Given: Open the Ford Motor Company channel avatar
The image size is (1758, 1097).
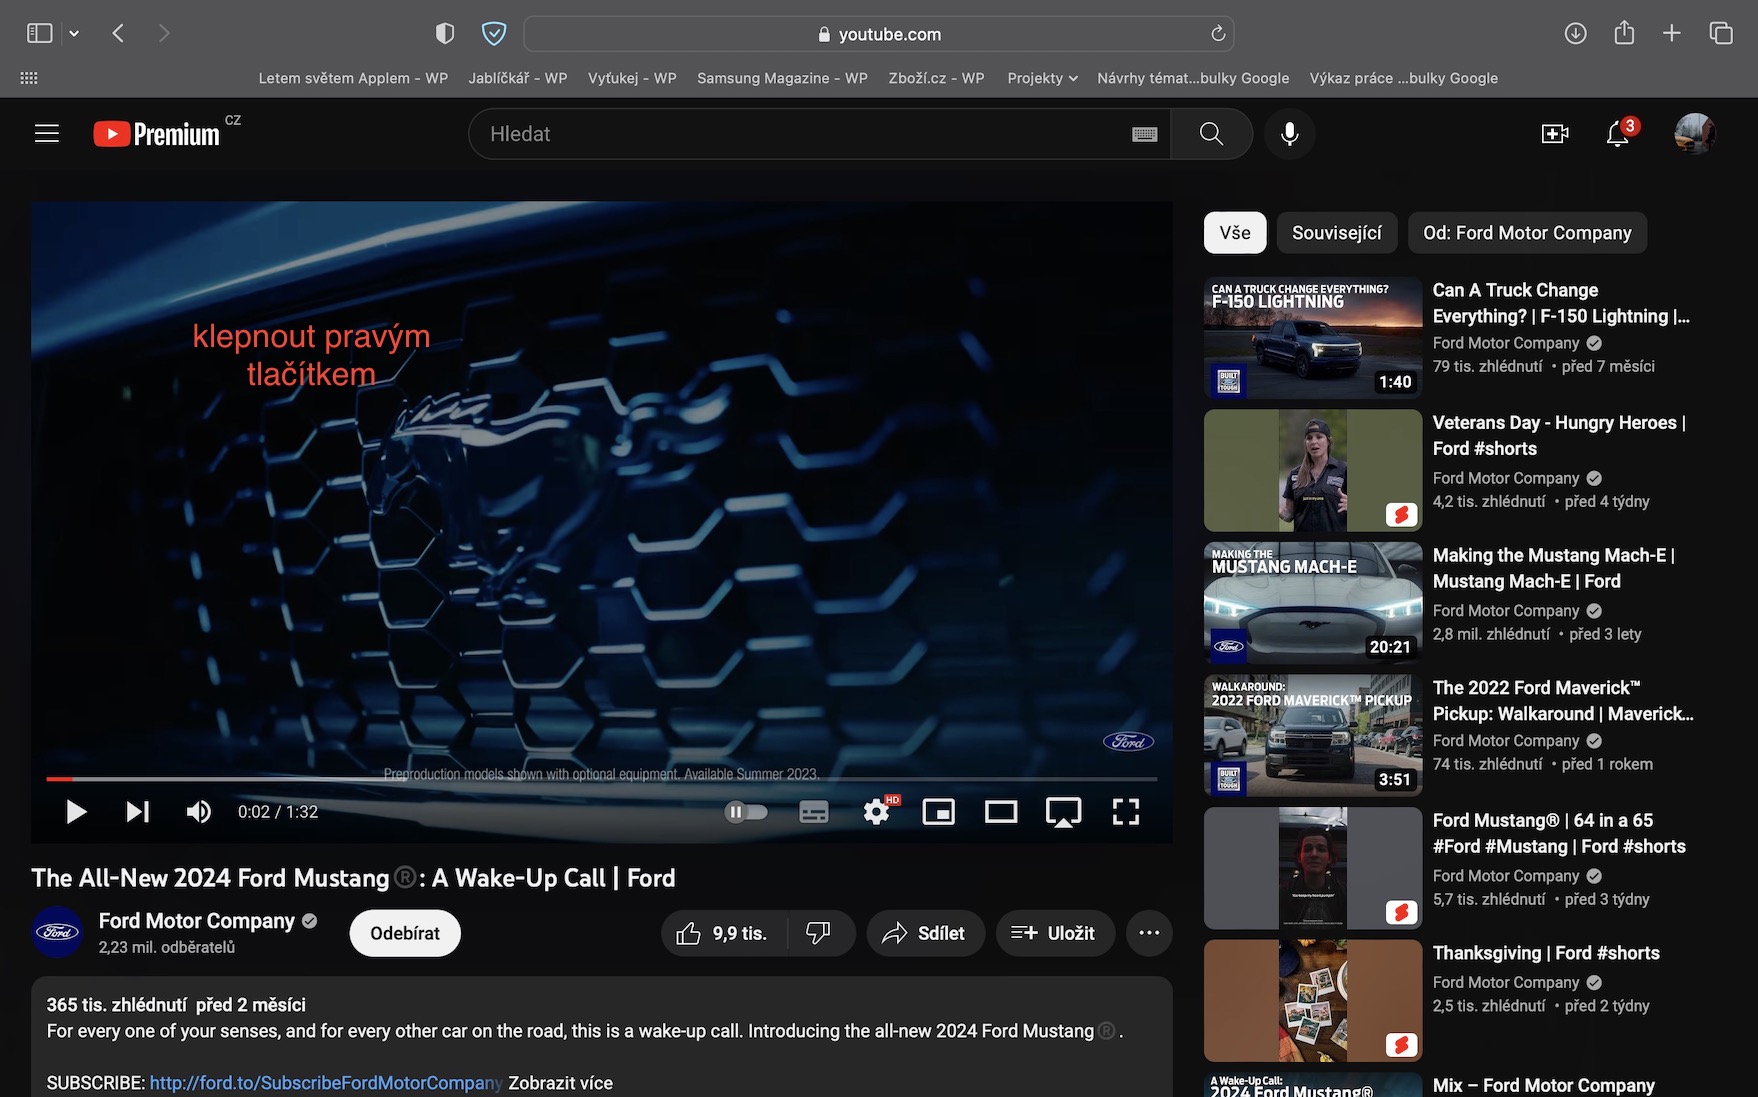Looking at the screenshot, I should click(x=57, y=932).
